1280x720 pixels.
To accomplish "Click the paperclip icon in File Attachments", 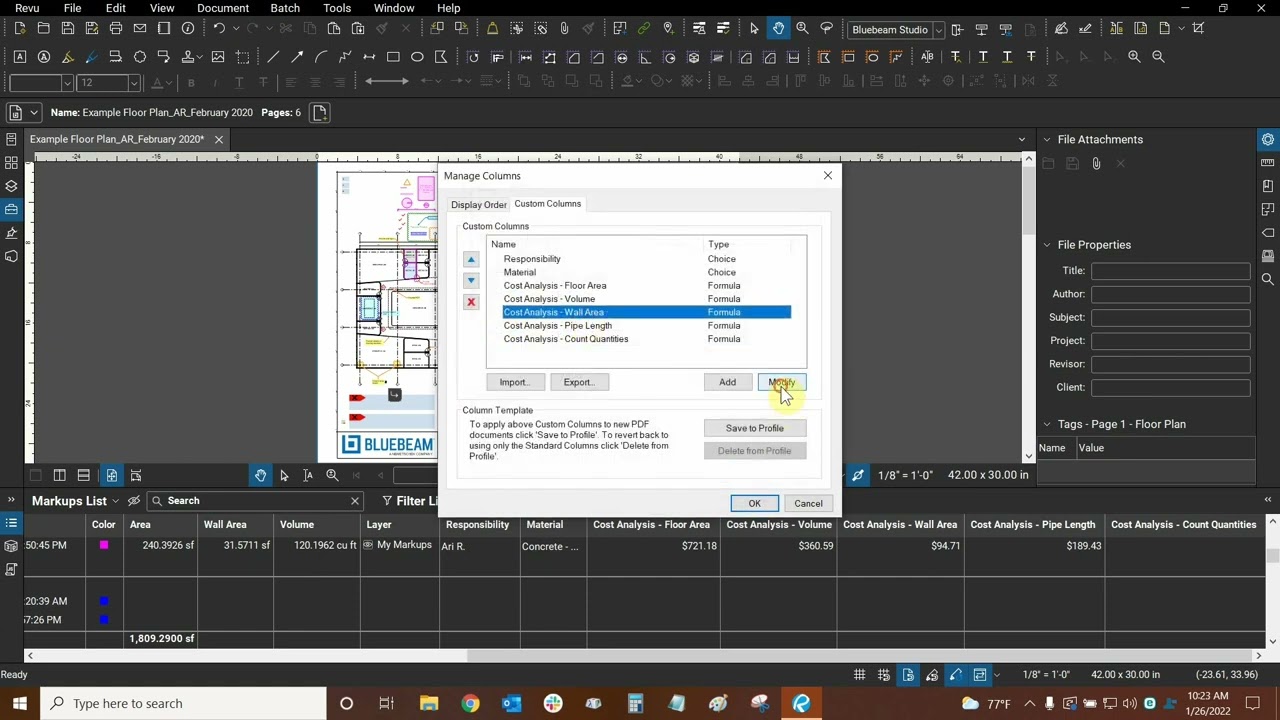I will 1096,163.
